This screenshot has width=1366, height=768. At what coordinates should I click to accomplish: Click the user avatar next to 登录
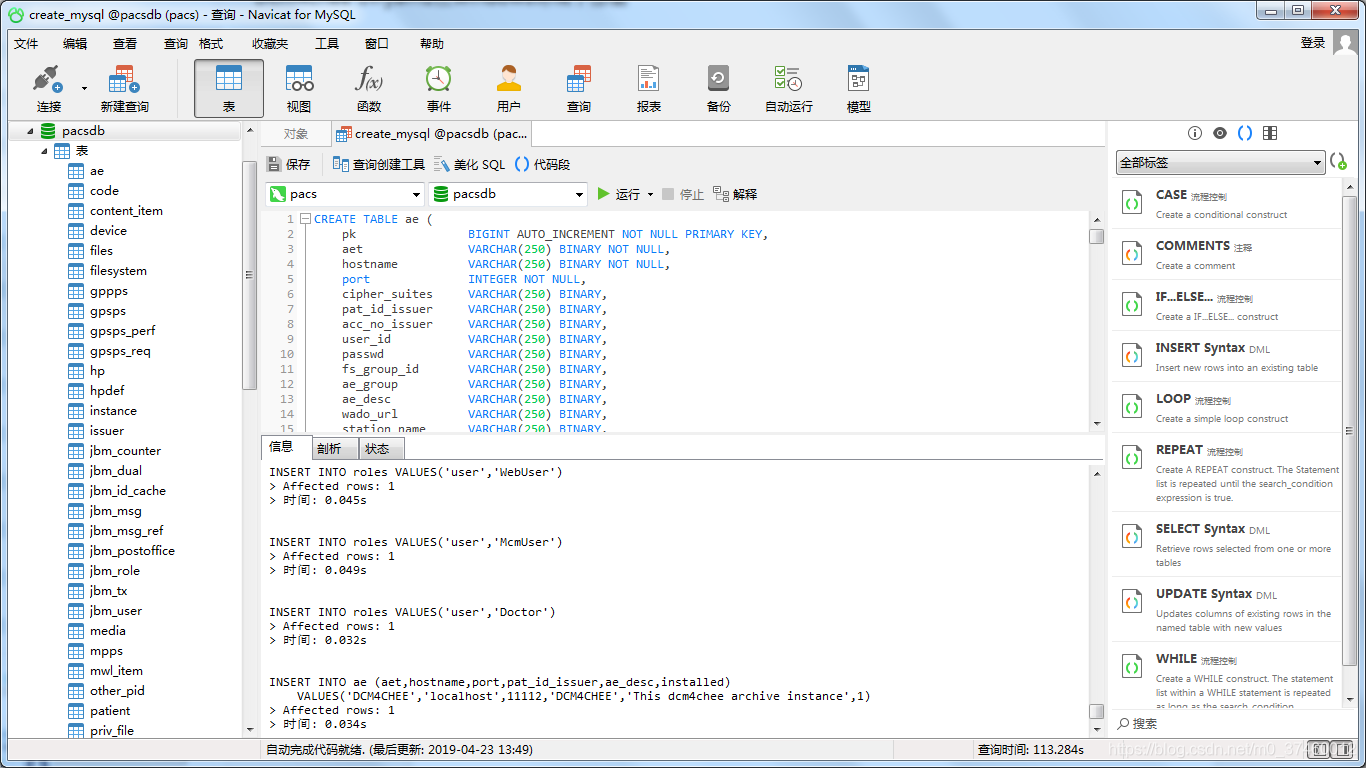(1345, 43)
